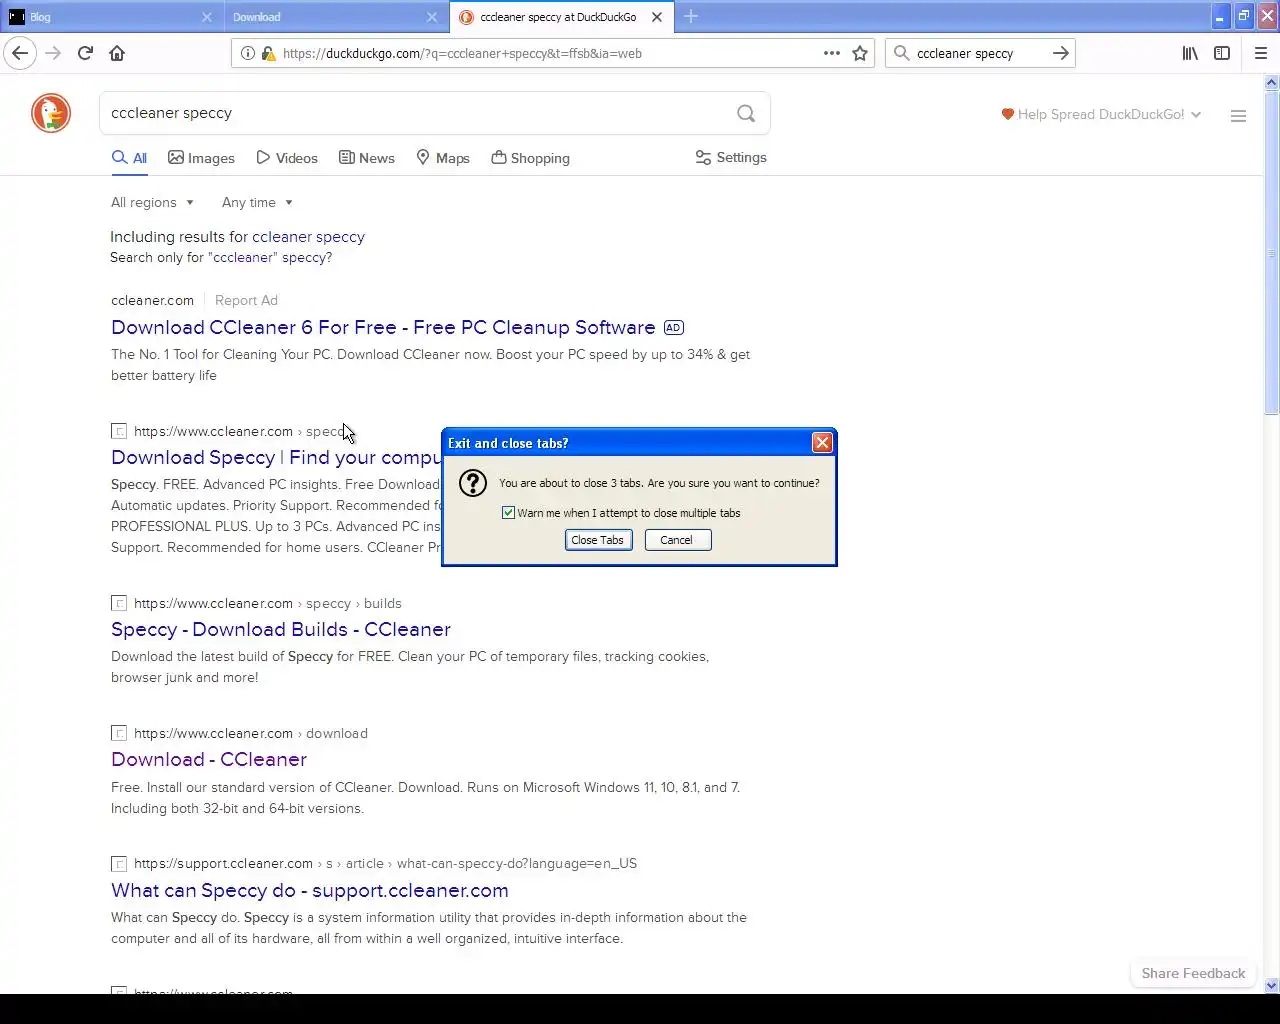Open Speccy - Download Builds result
The height and width of the screenshot is (1024, 1280).
coord(281,629)
